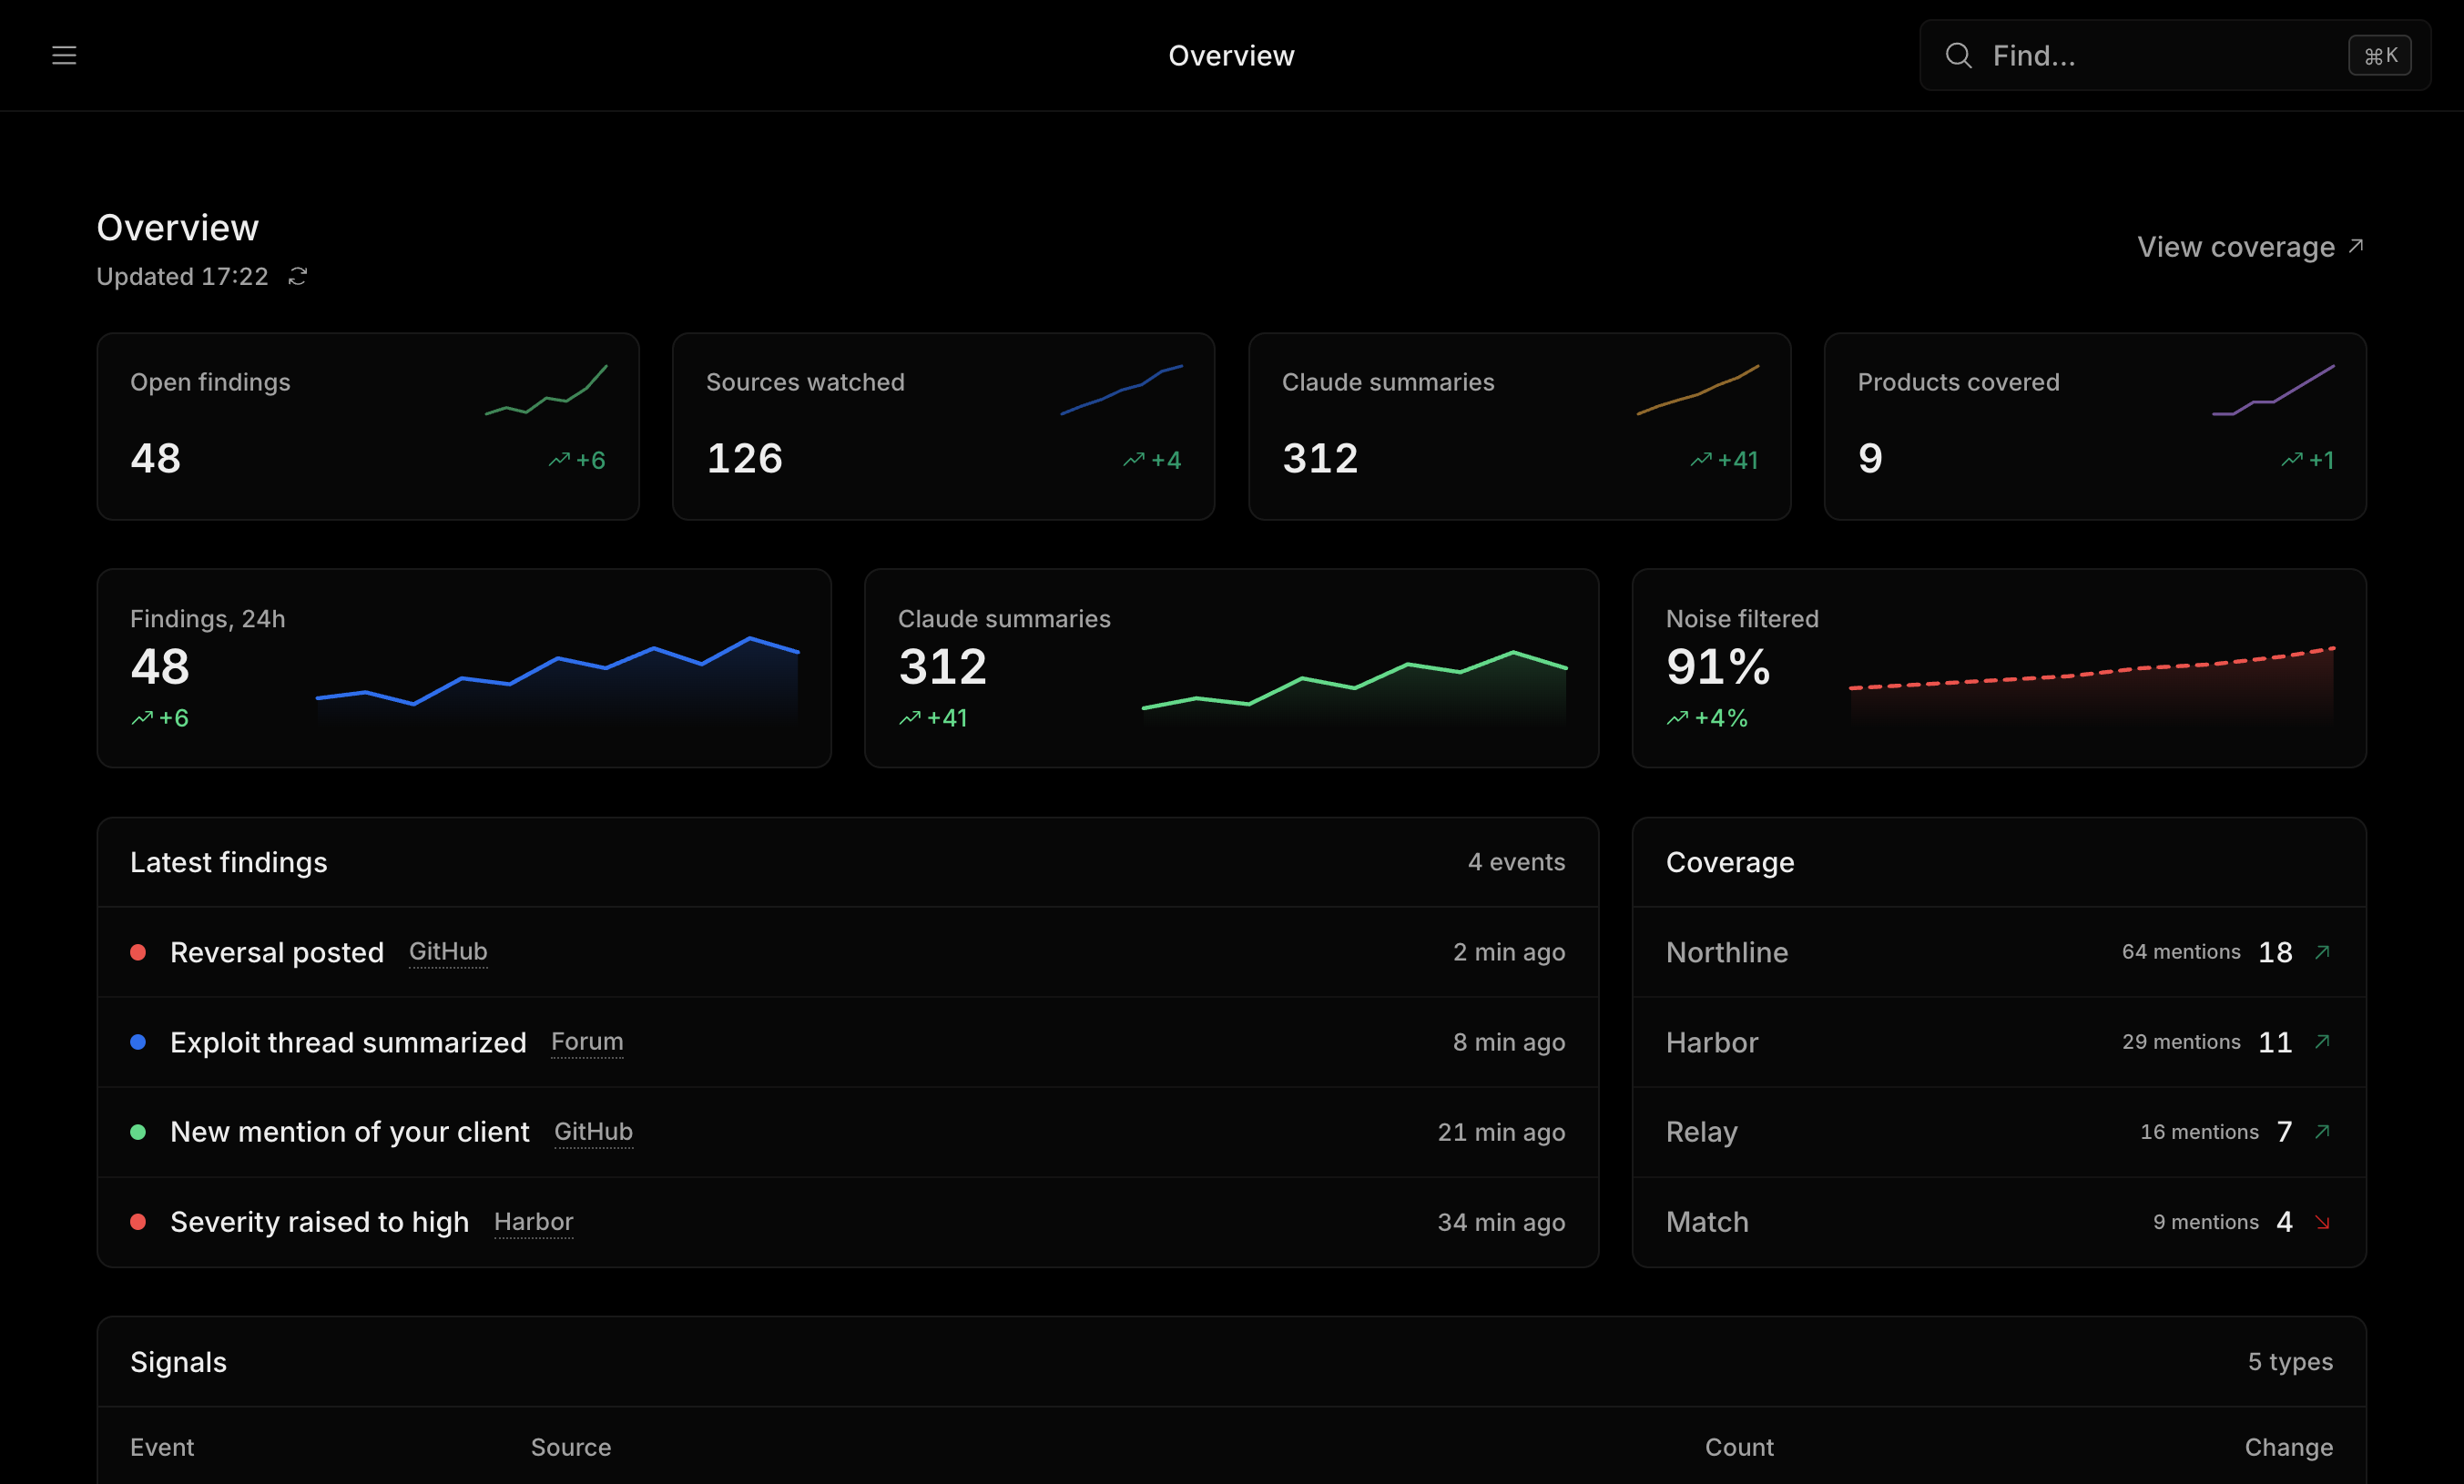Click the 5 types label in Signals
Viewport: 2464px width, 1484px height.
click(2290, 1362)
